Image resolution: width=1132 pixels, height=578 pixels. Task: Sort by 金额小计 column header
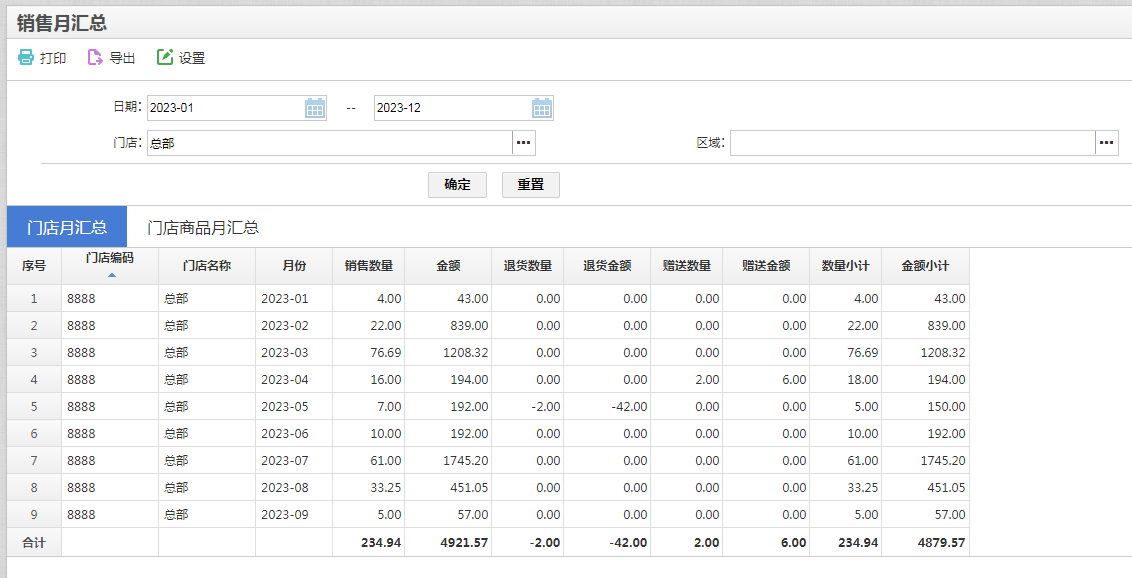click(925, 266)
